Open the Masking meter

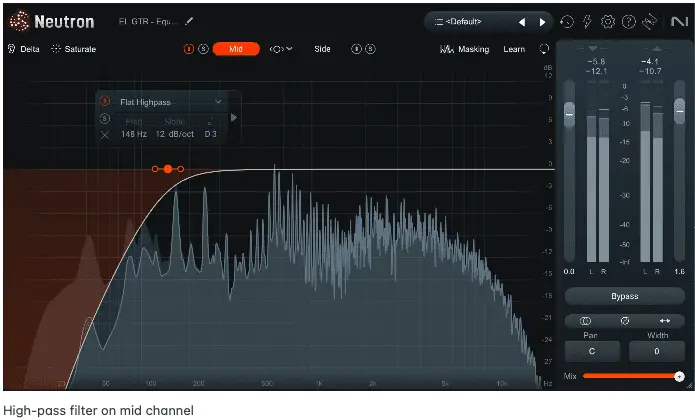[465, 49]
